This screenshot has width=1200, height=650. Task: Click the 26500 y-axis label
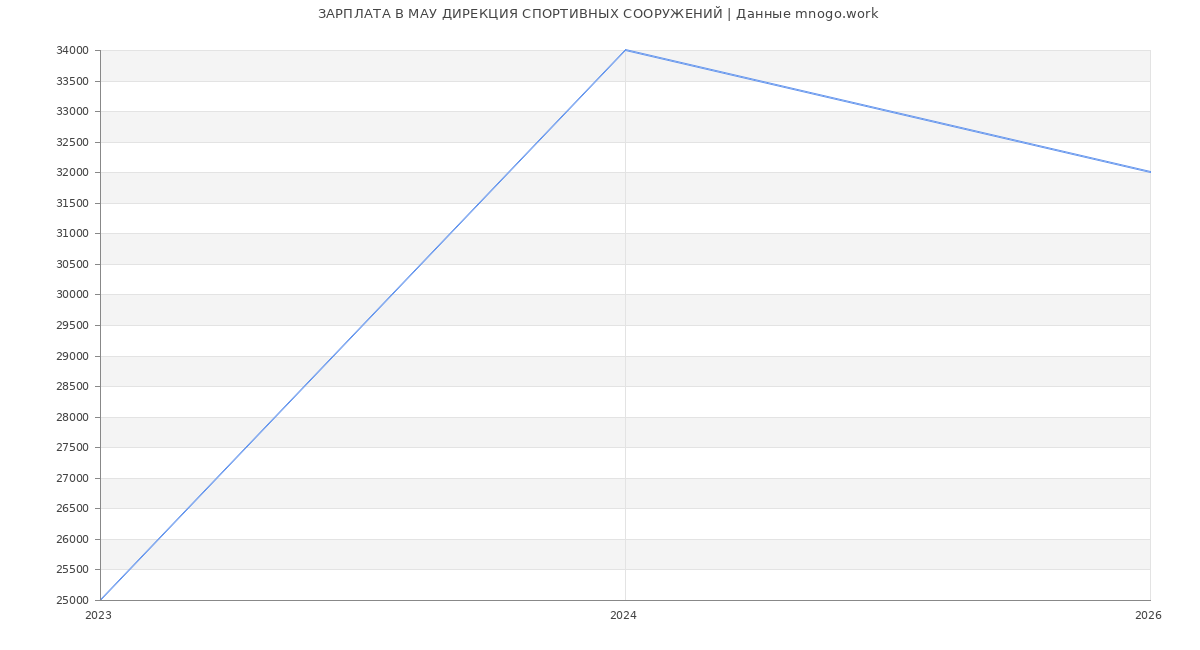72,508
